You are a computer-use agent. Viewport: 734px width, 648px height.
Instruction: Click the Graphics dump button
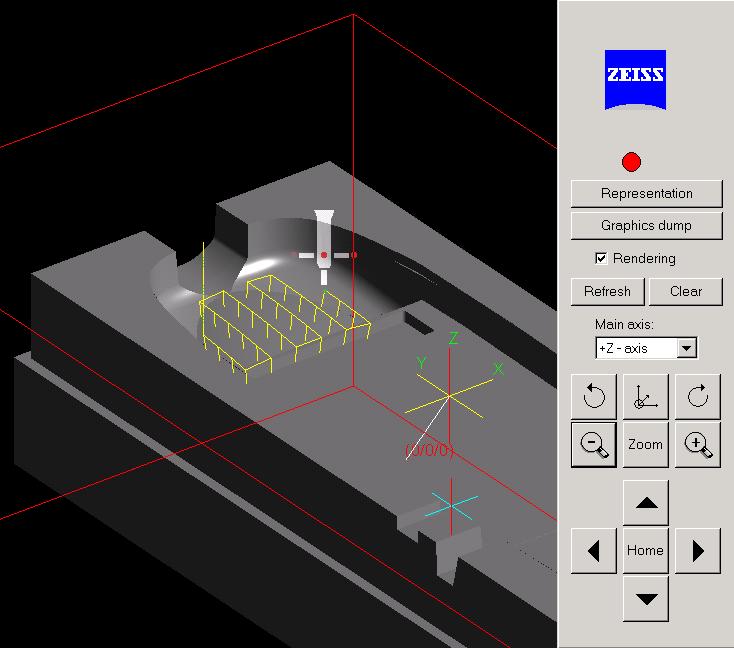[x=646, y=226]
